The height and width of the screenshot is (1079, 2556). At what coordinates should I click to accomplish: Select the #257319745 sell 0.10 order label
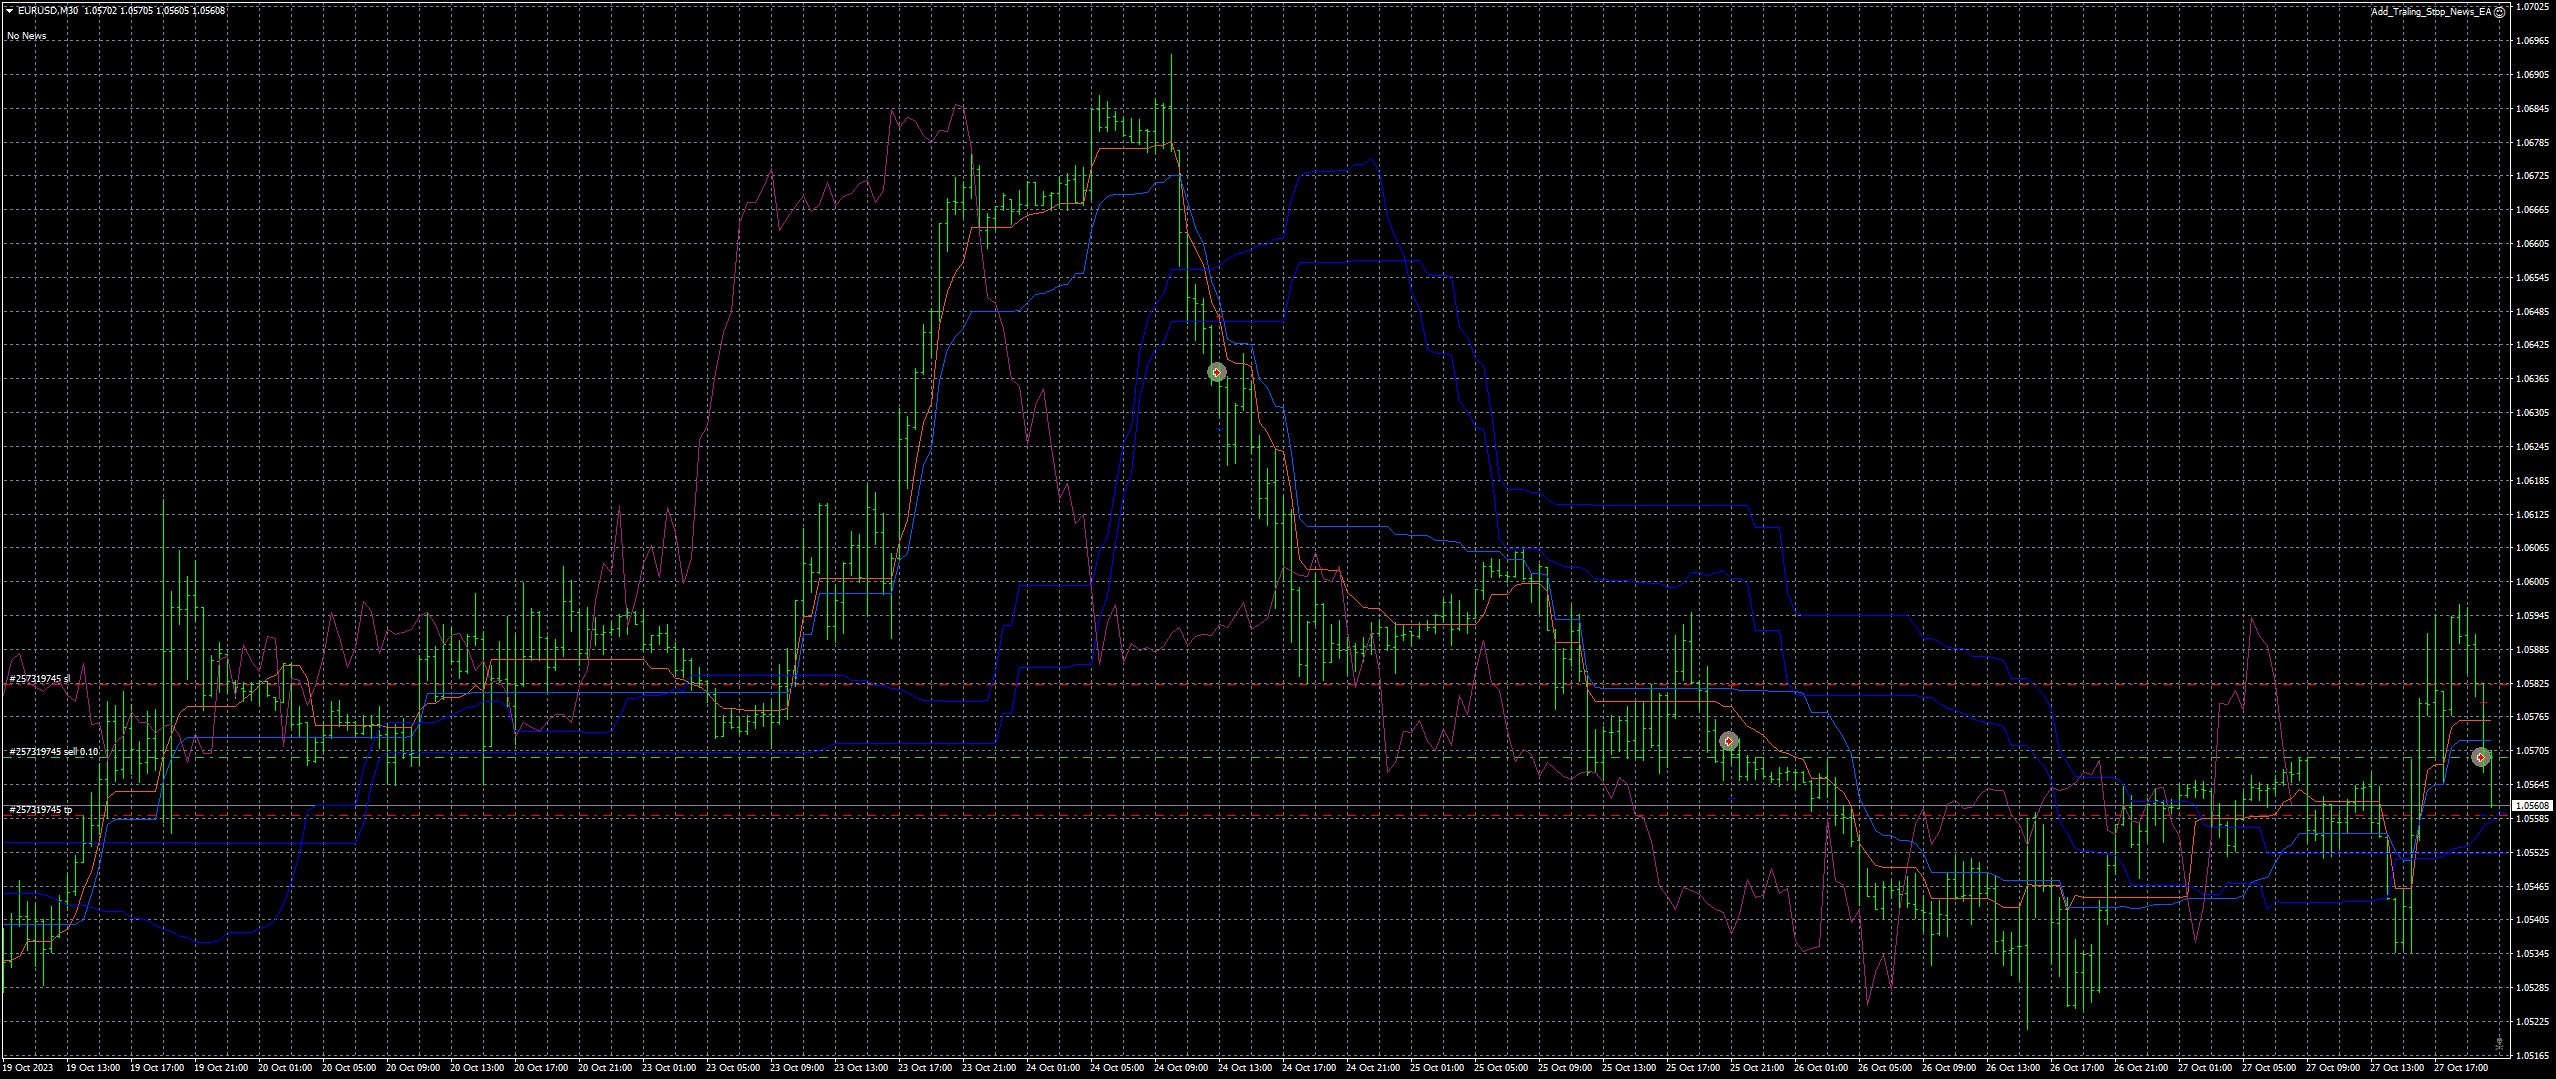coord(54,751)
